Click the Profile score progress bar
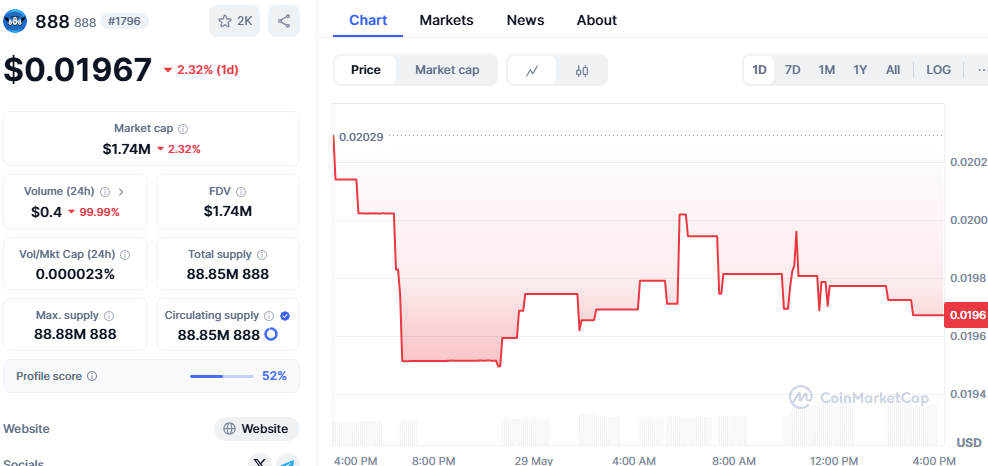Image resolution: width=988 pixels, height=466 pixels. pos(222,377)
